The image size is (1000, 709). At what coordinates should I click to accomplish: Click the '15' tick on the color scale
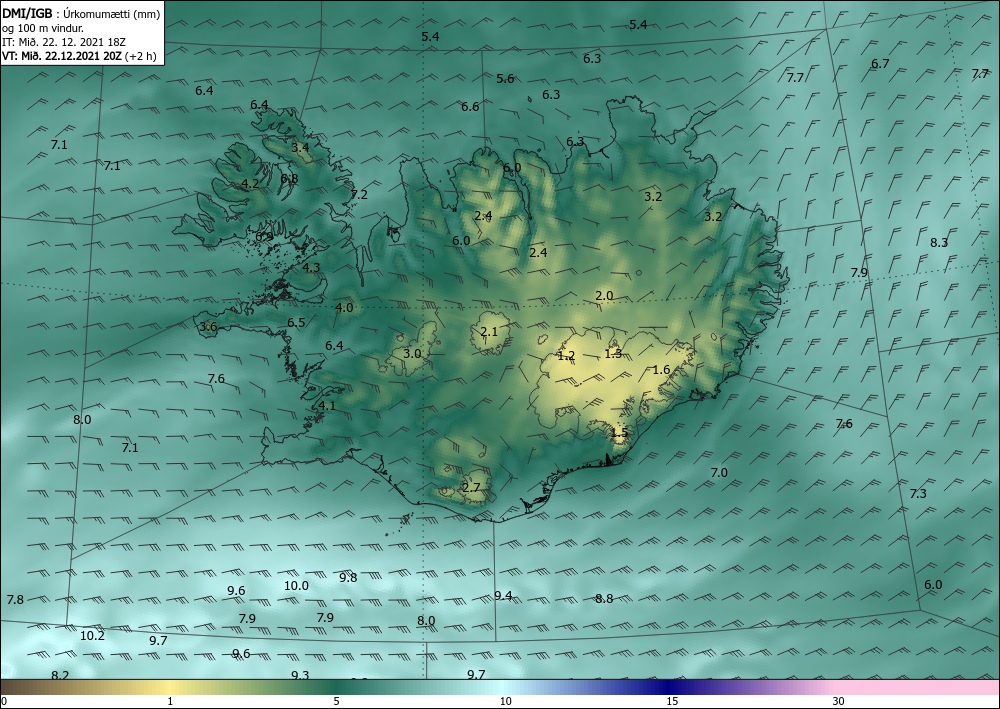672,701
